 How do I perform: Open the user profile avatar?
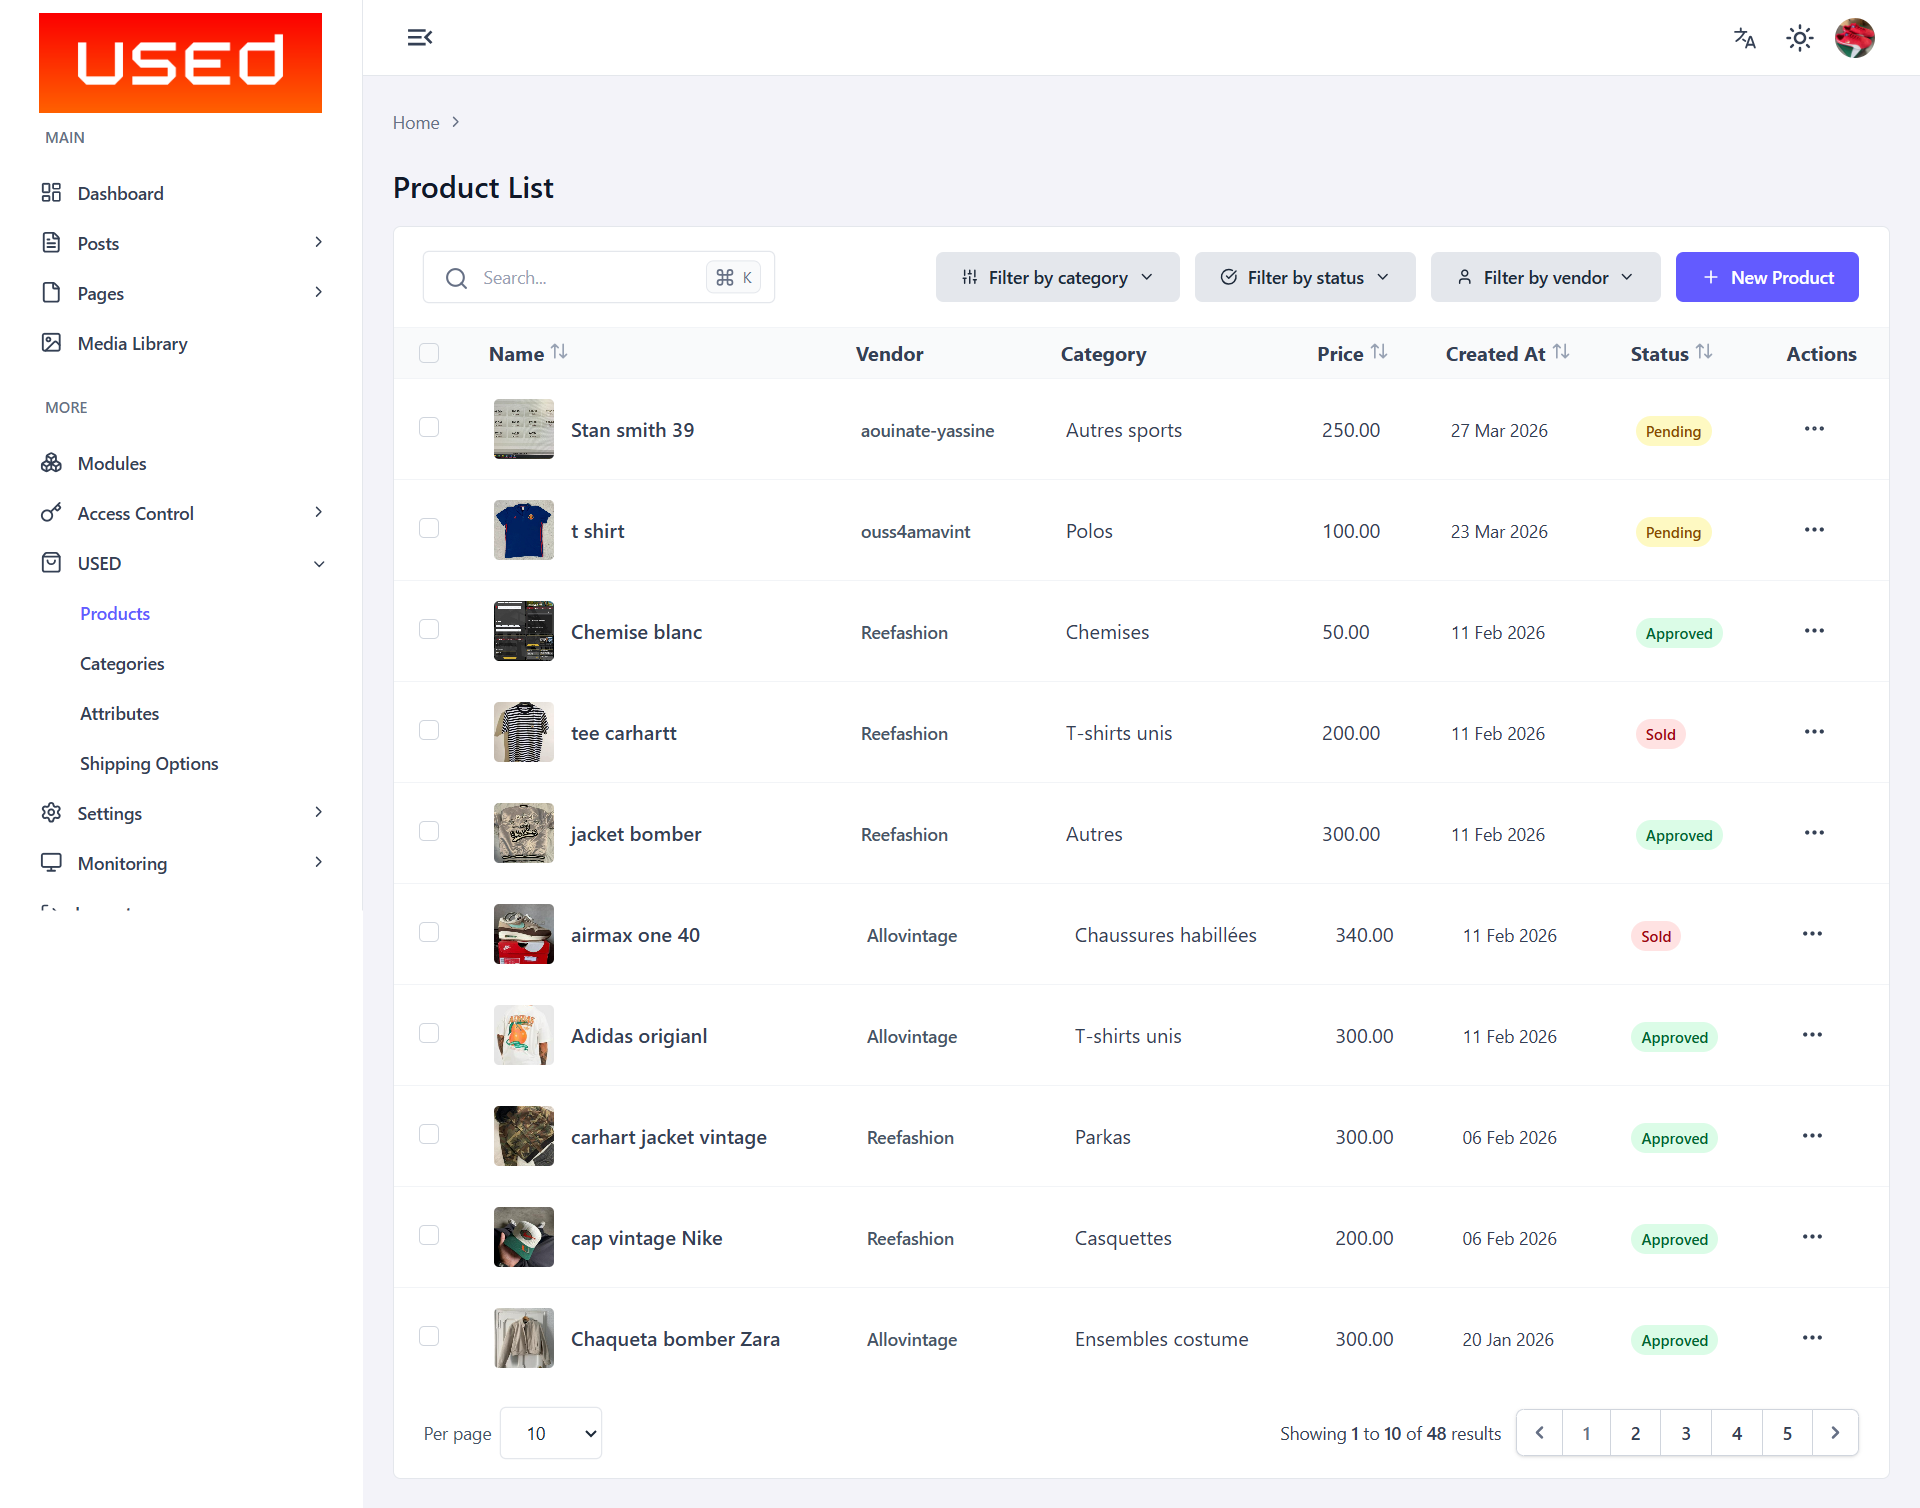click(x=1855, y=37)
